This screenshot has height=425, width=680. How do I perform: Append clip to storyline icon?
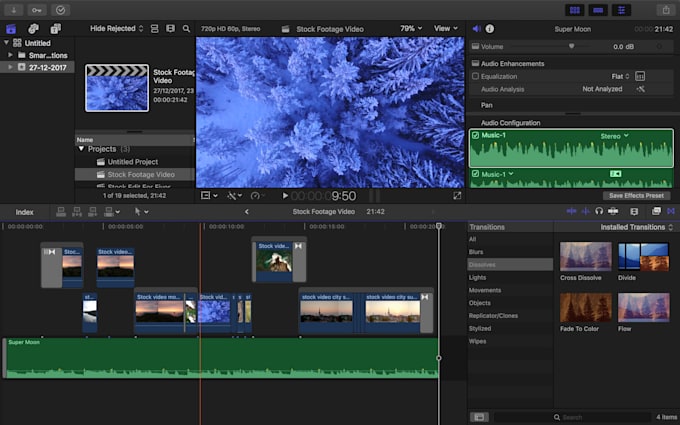(x=93, y=212)
